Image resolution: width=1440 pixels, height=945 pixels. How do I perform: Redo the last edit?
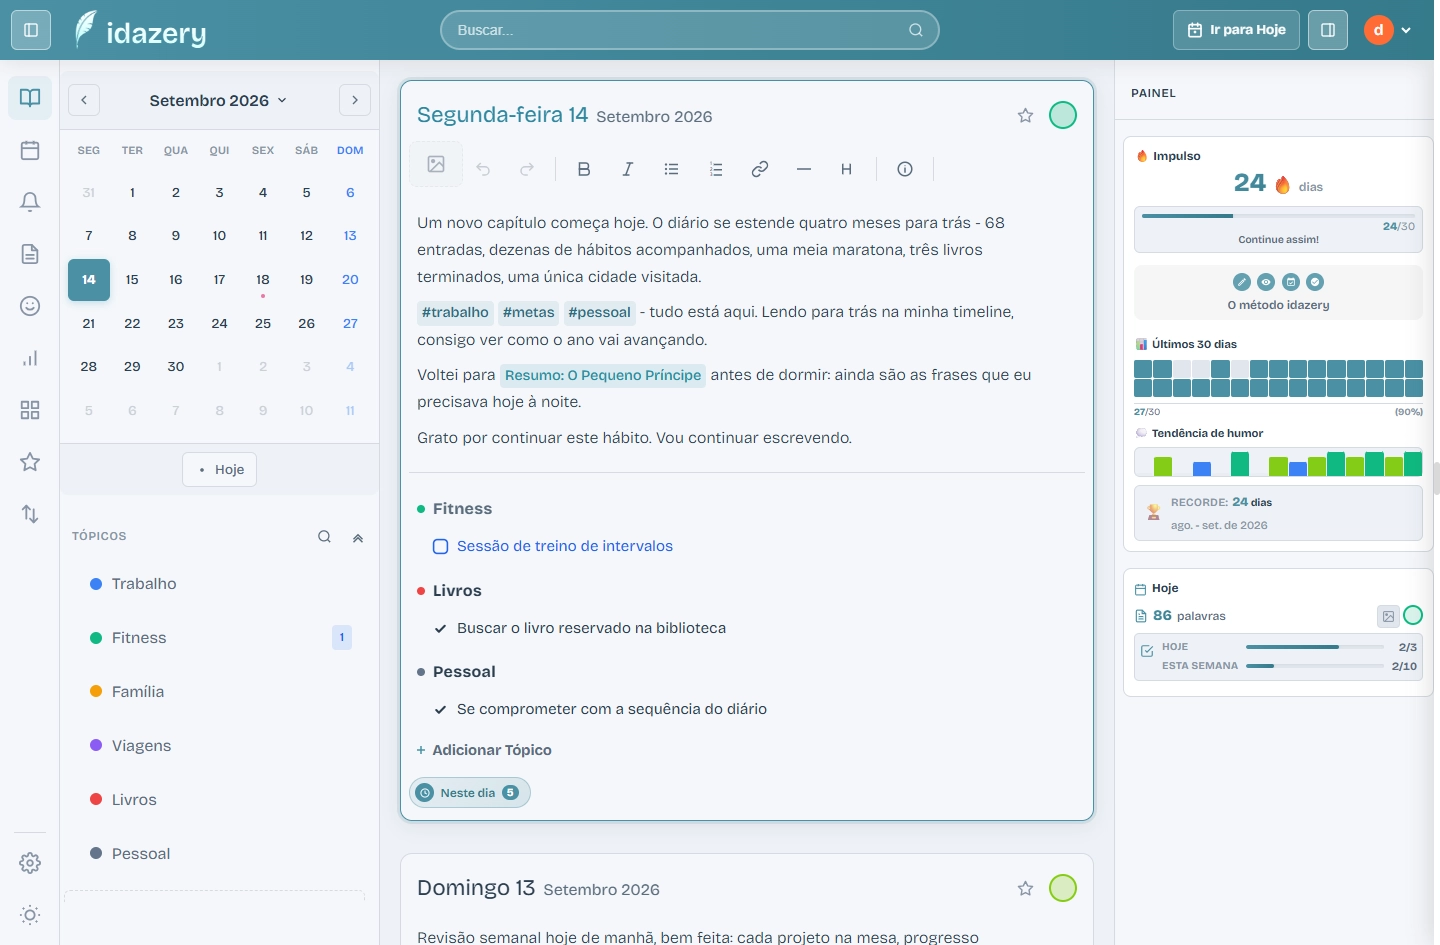(527, 169)
